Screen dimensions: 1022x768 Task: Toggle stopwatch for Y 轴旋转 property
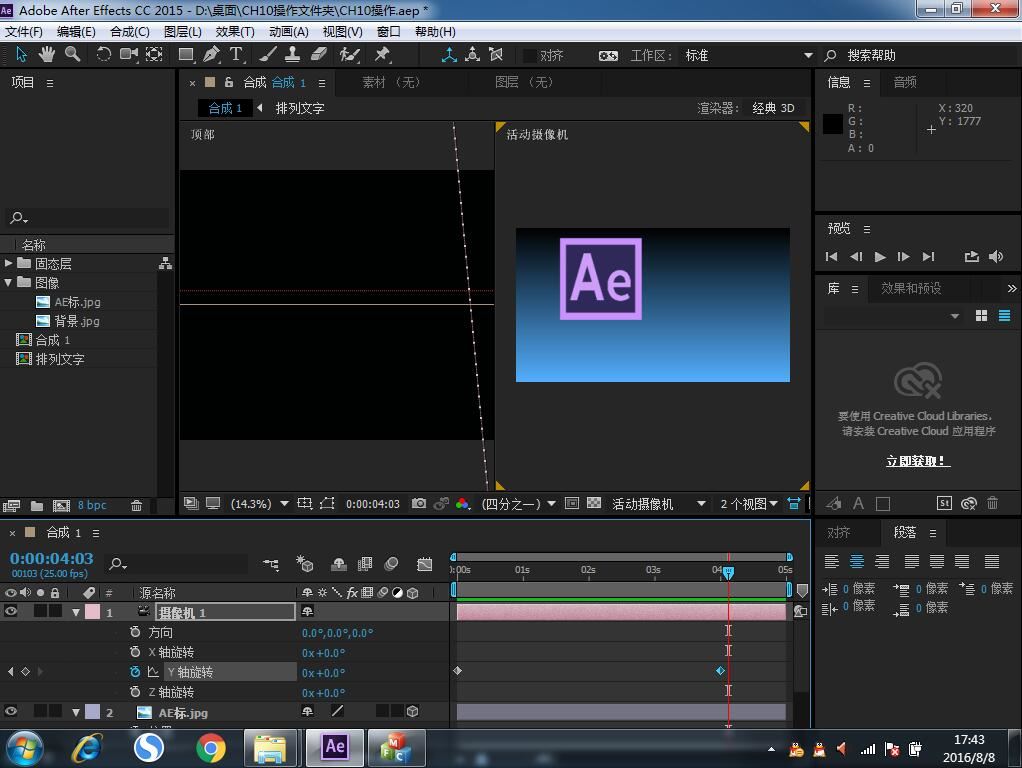135,672
